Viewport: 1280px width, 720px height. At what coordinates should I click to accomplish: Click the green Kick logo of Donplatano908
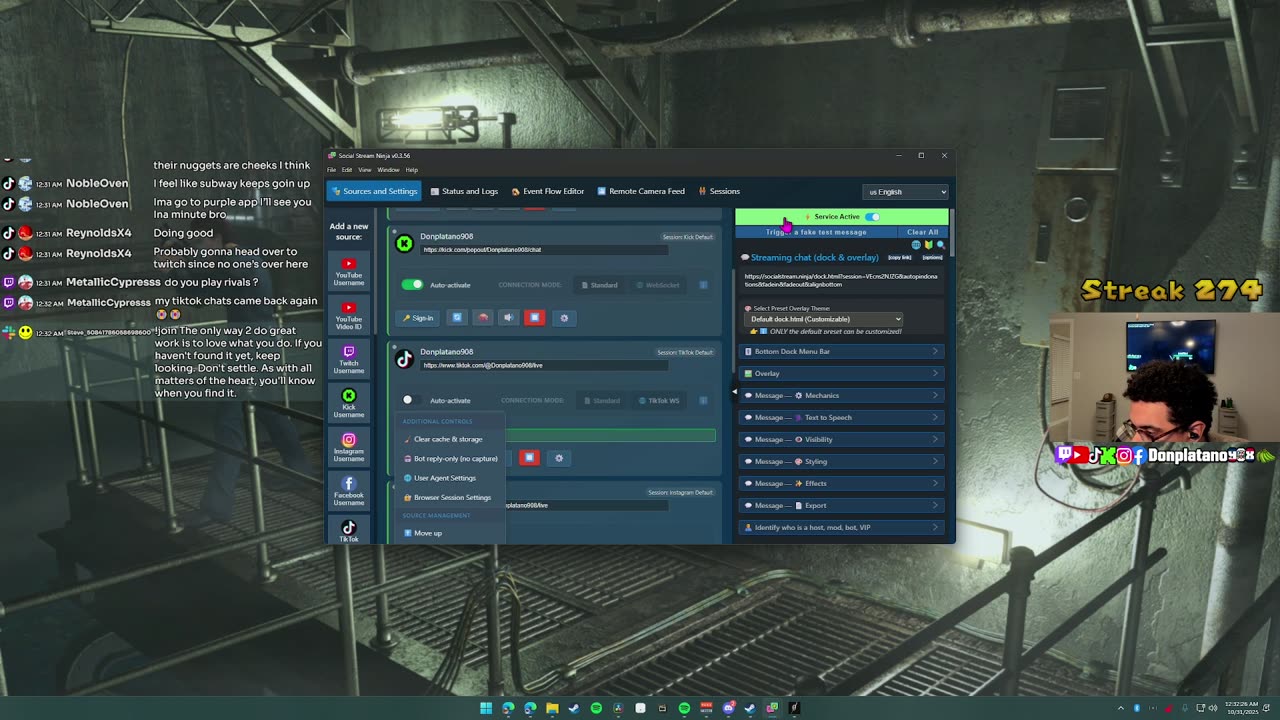404,243
